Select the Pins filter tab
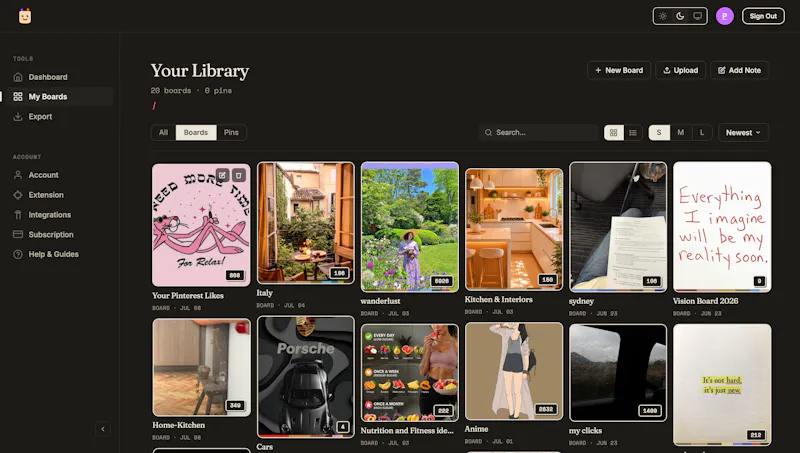The height and width of the screenshot is (453, 800). (x=231, y=133)
